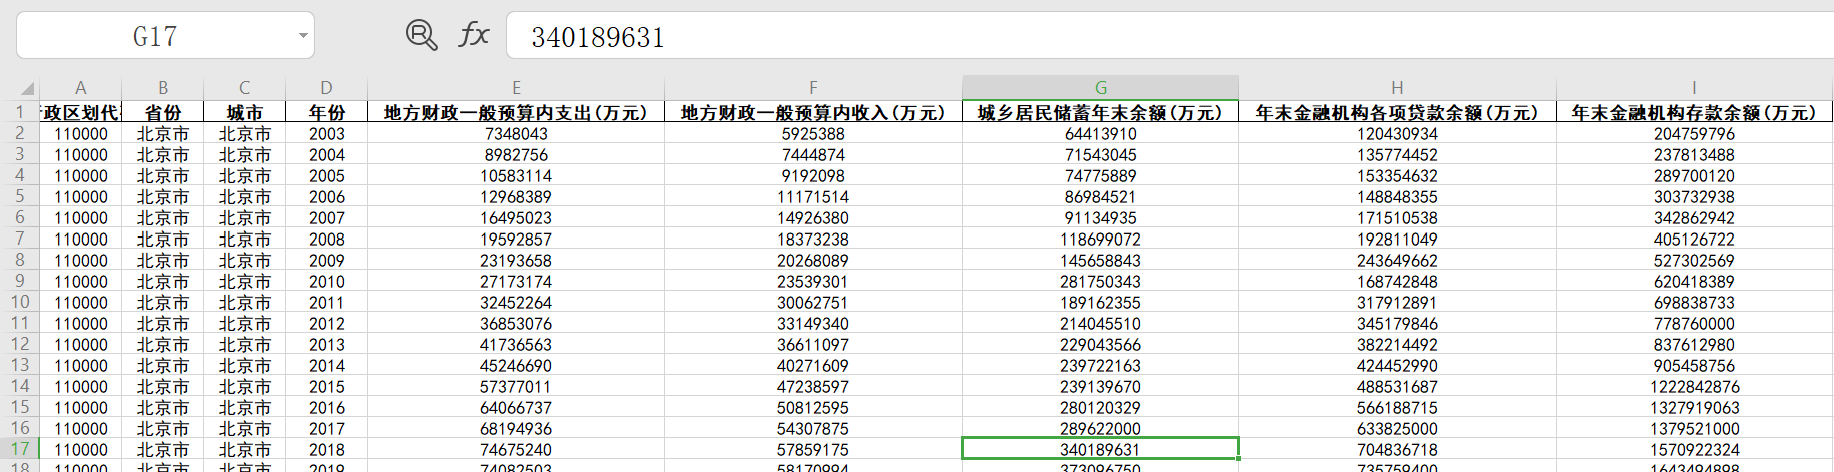Select column H header
Viewport: 1834px width, 472px height.
(1397, 88)
